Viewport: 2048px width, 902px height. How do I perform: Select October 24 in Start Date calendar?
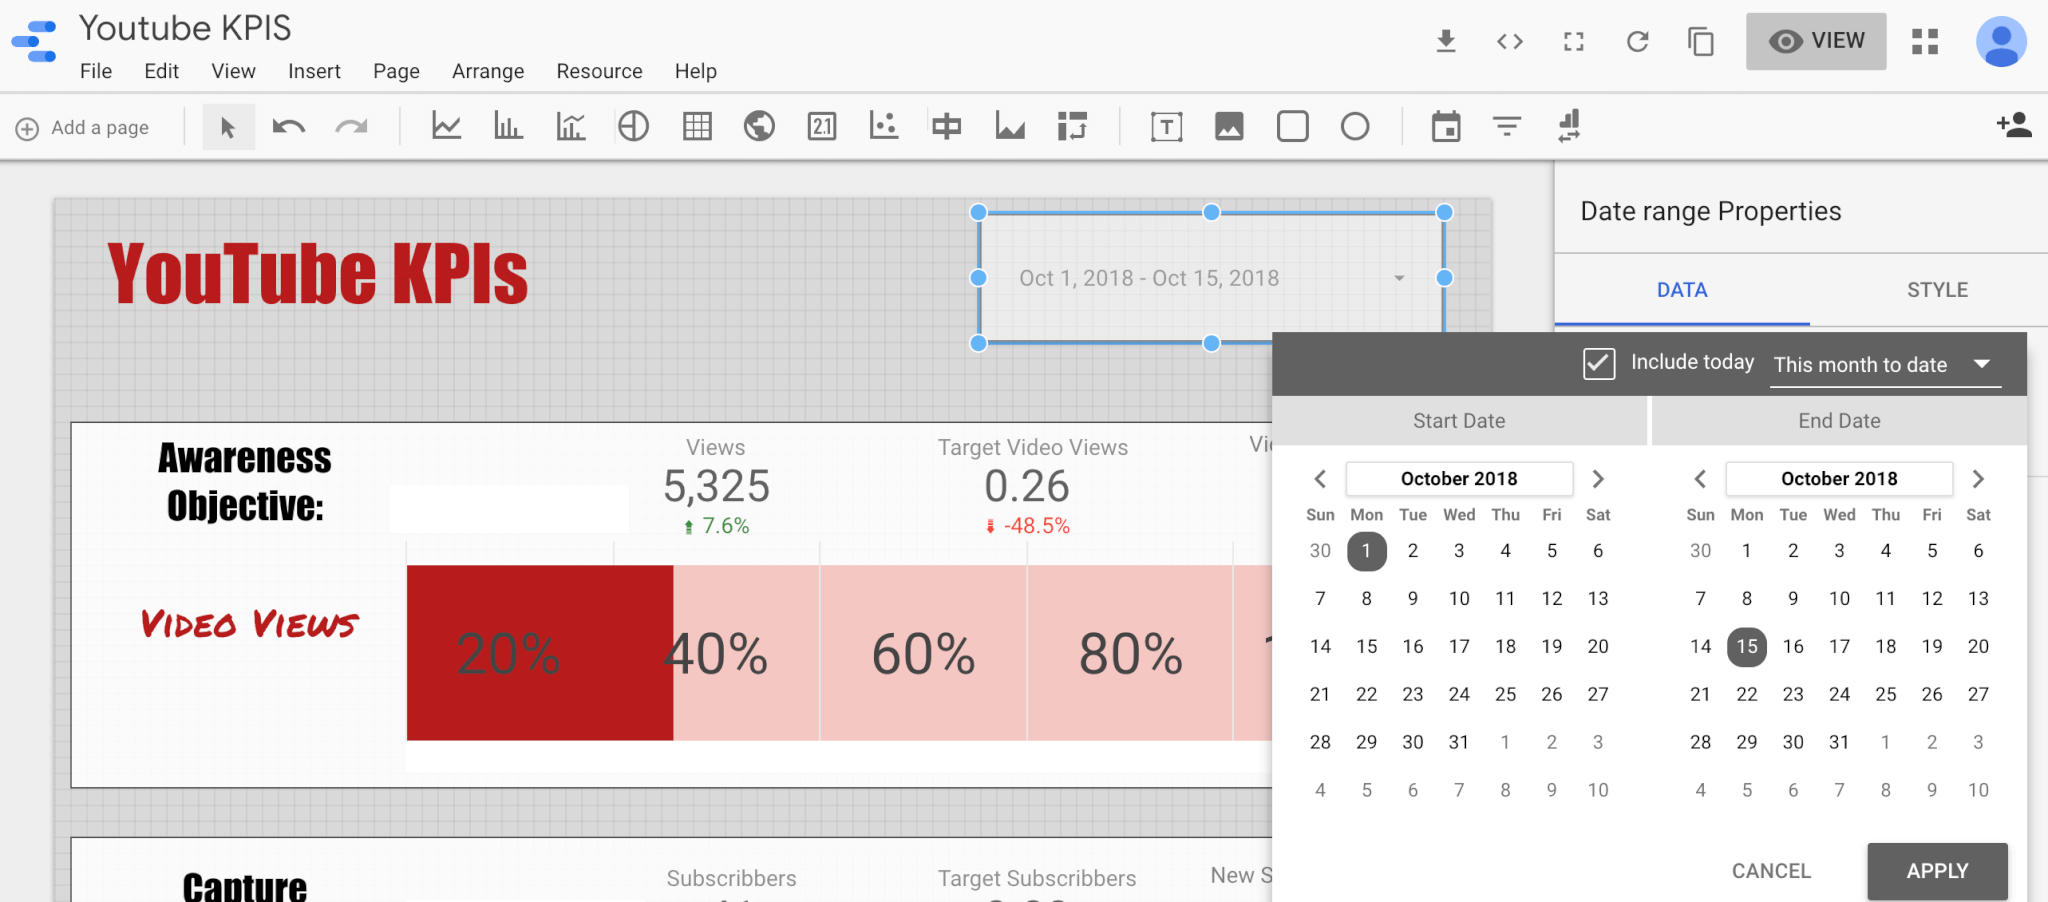point(1459,694)
